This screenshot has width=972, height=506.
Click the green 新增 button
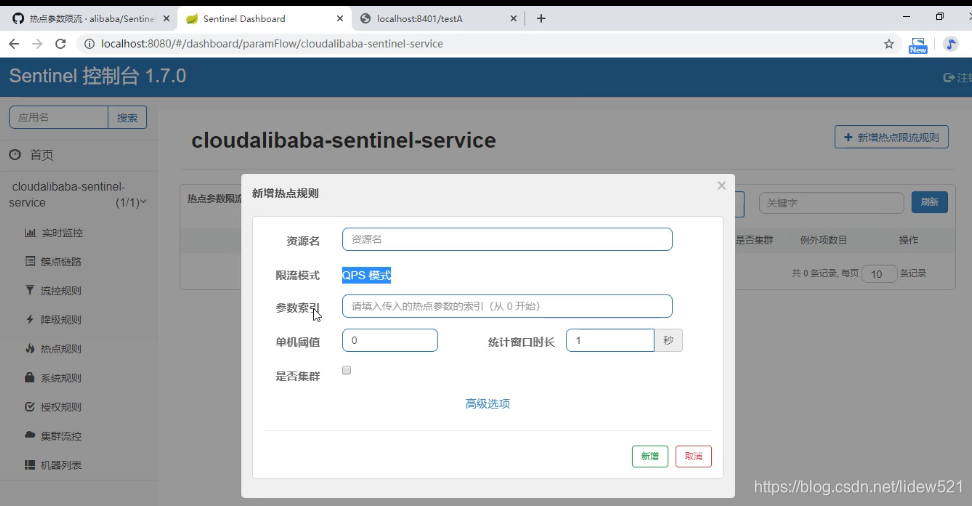click(650, 456)
